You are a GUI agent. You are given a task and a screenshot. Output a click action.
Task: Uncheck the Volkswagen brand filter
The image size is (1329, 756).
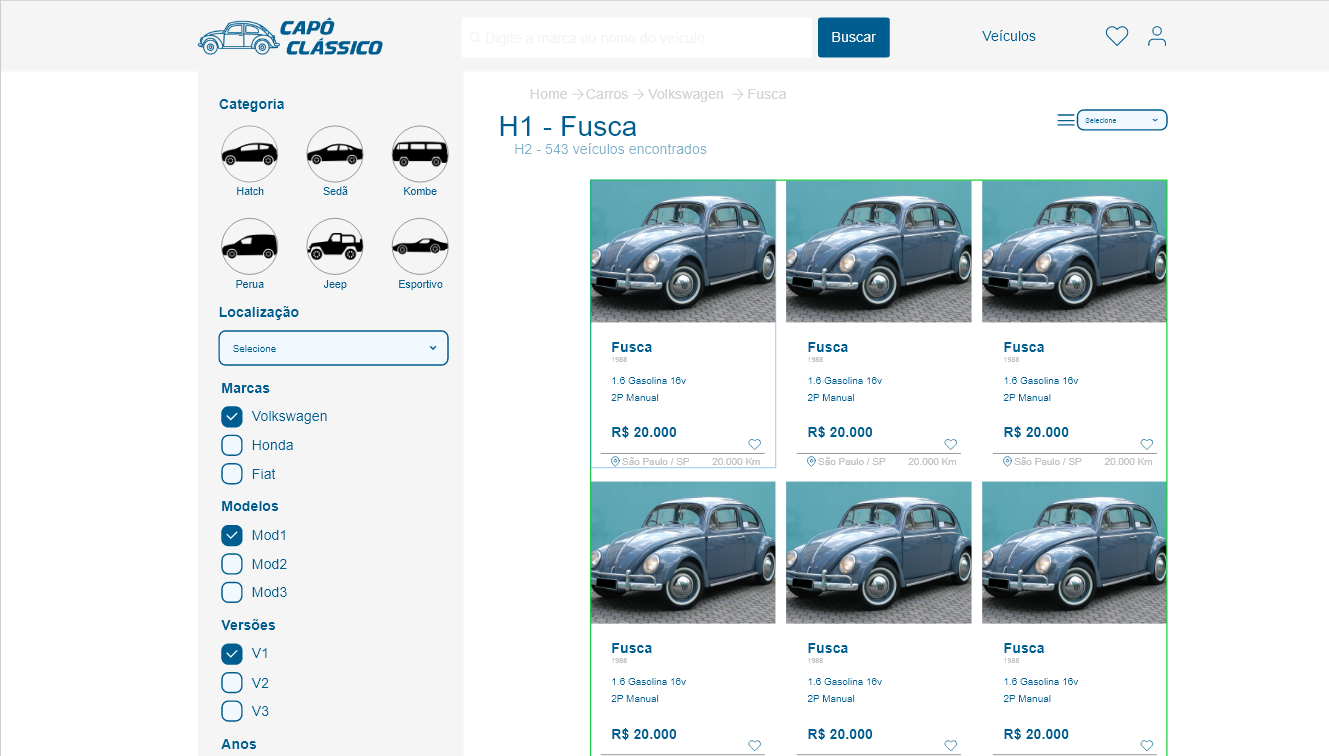[231, 416]
